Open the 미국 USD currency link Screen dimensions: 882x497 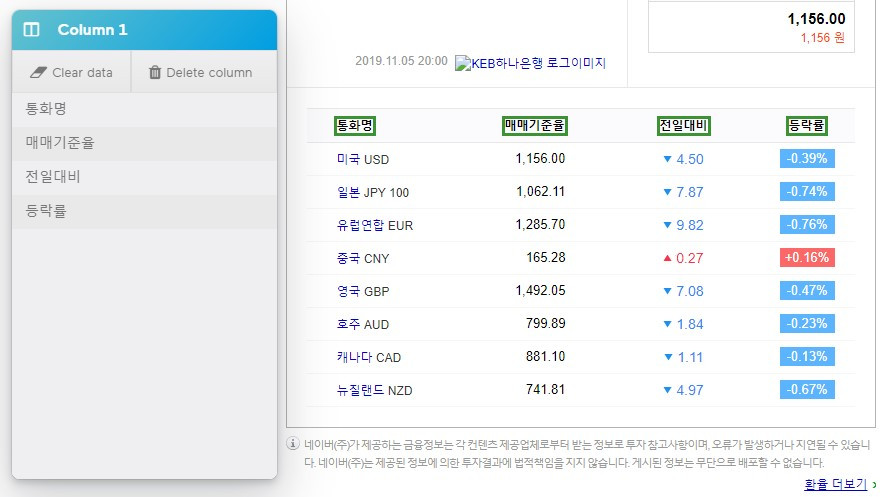pyautogui.click(x=363, y=159)
